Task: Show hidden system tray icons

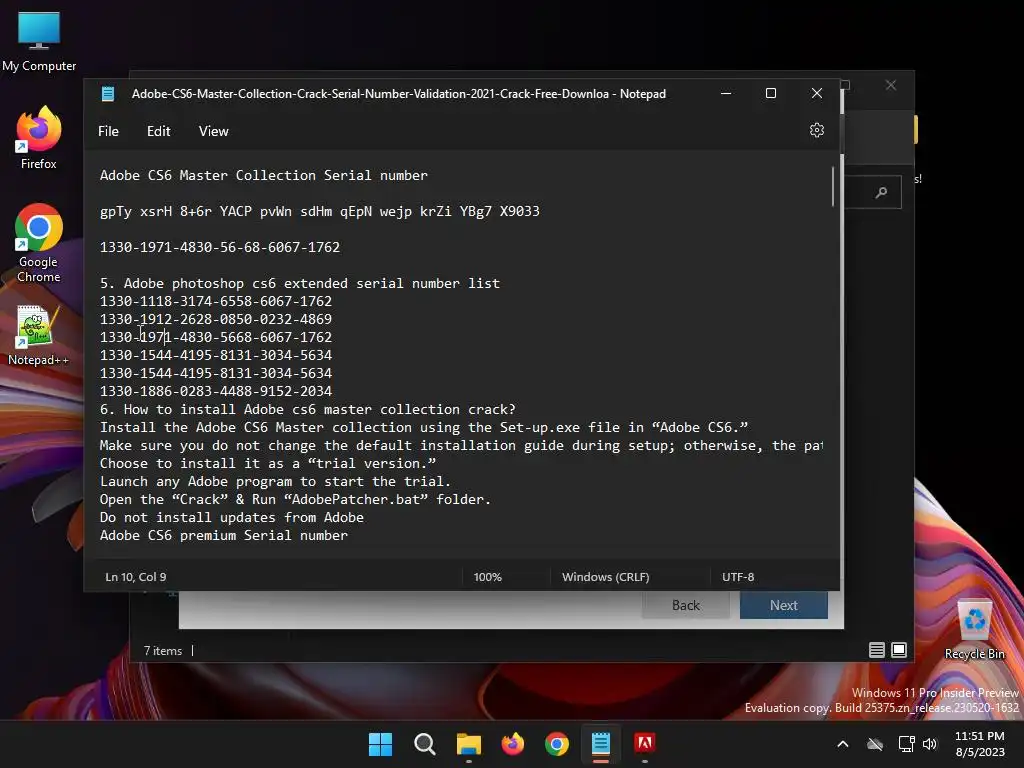Action: click(x=842, y=744)
